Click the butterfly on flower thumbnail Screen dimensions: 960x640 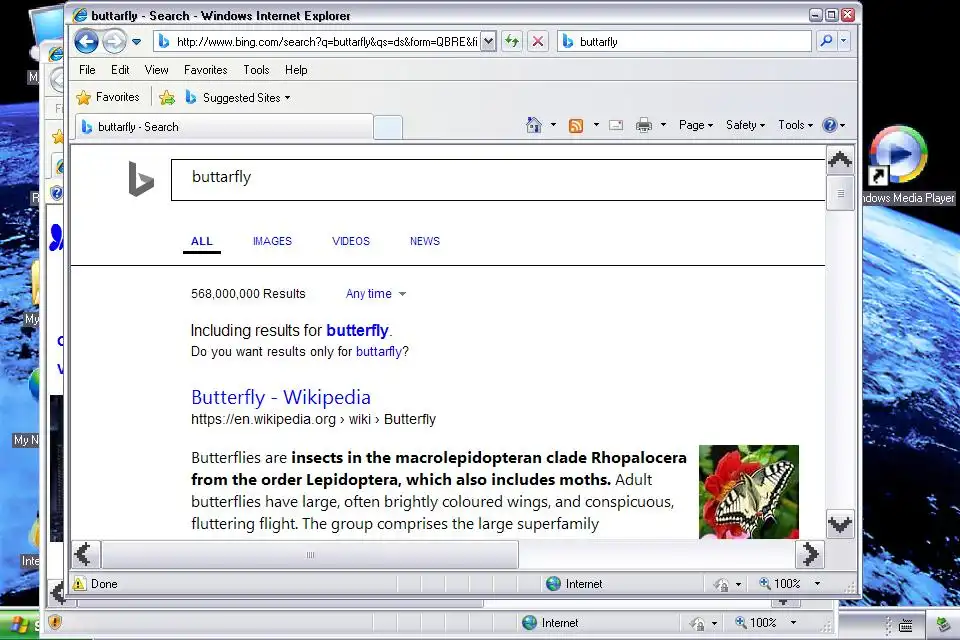click(749, 492)
